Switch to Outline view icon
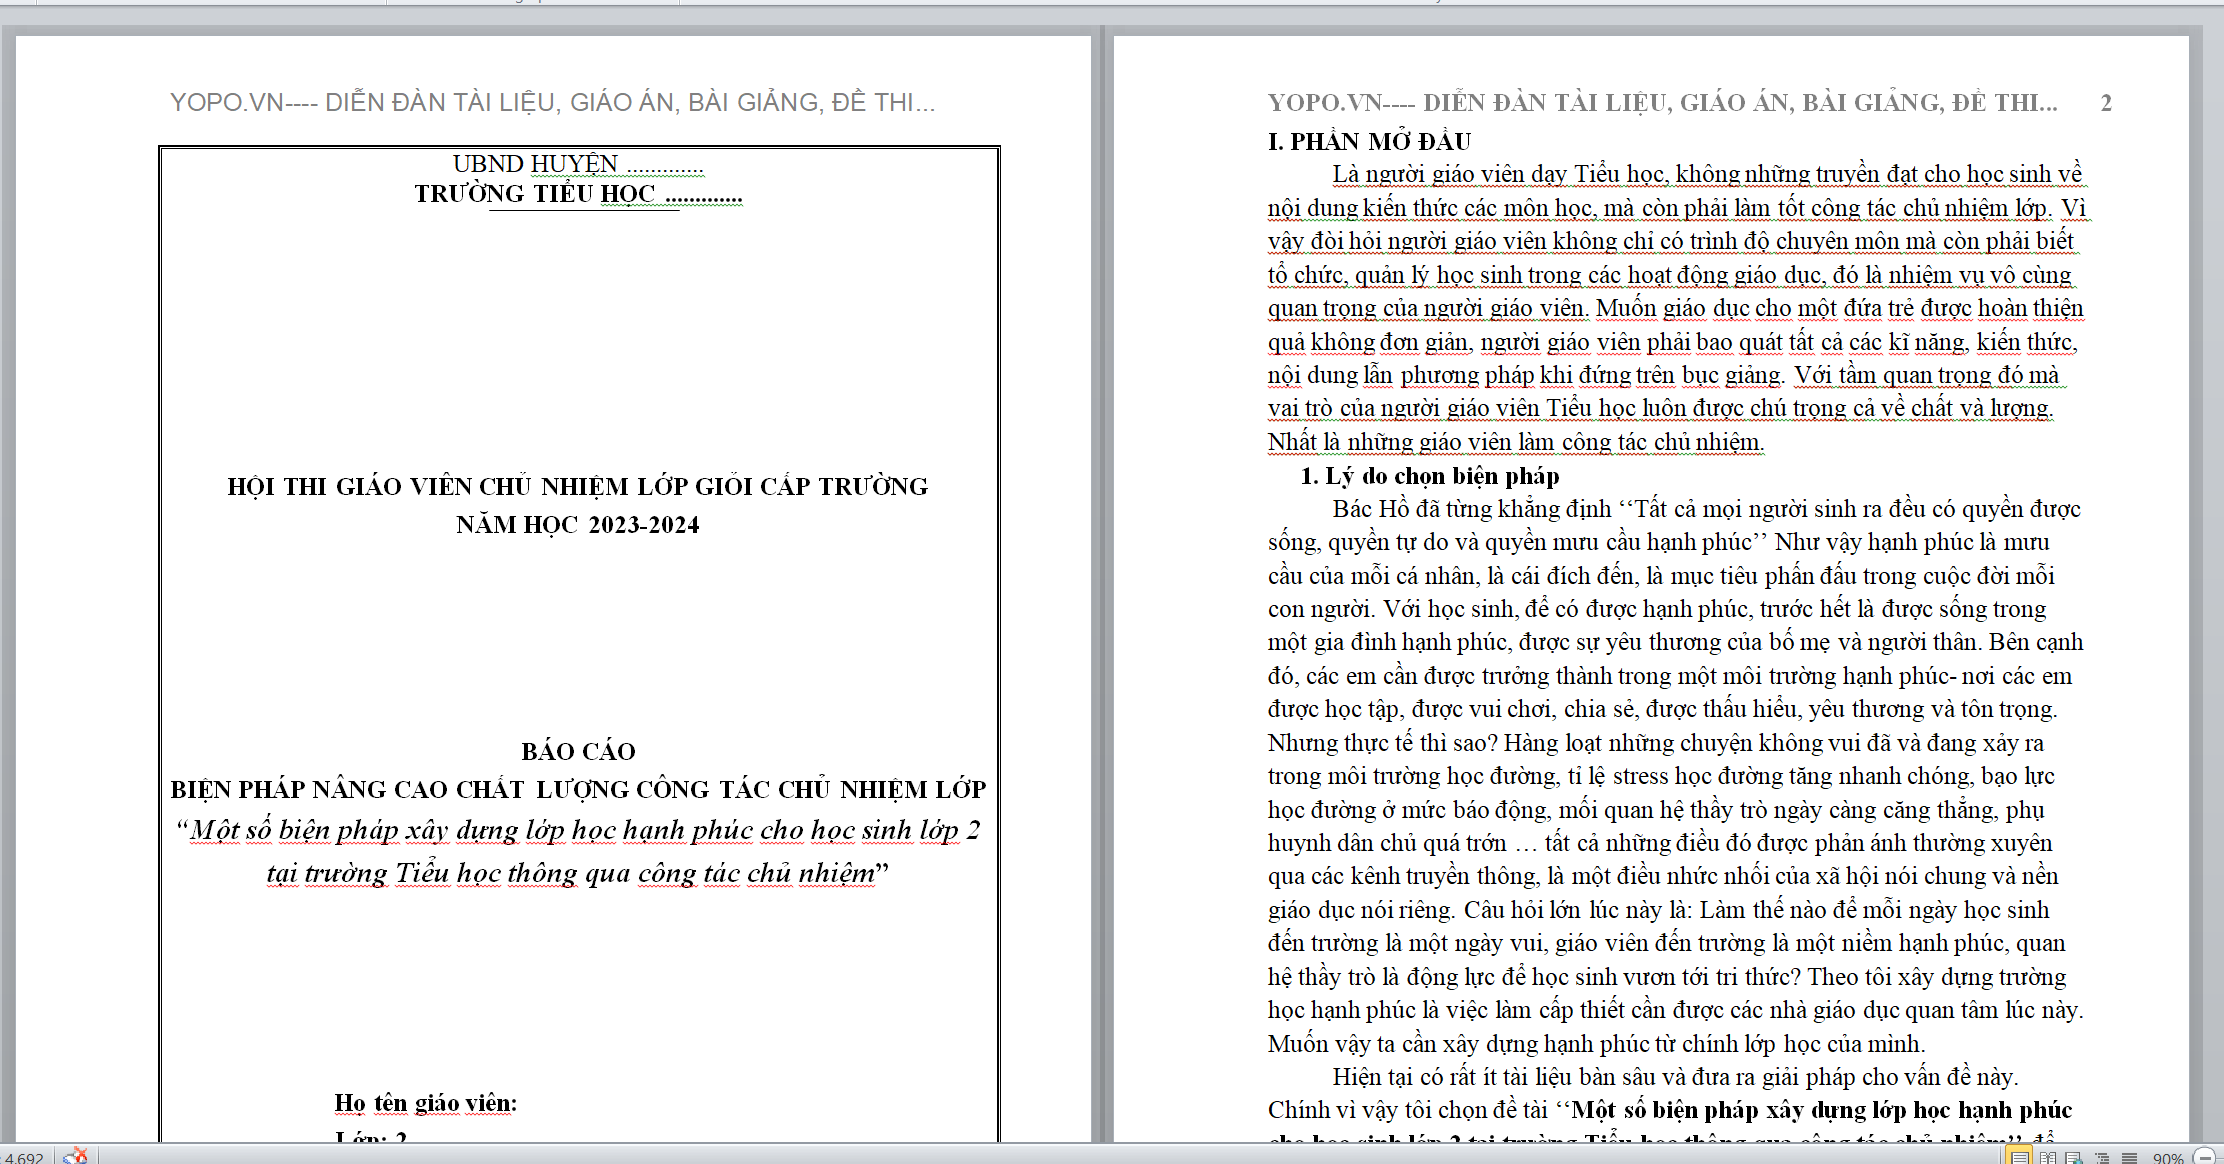Viewport: 2224px width, 1164px height. click(2102, 1157)
